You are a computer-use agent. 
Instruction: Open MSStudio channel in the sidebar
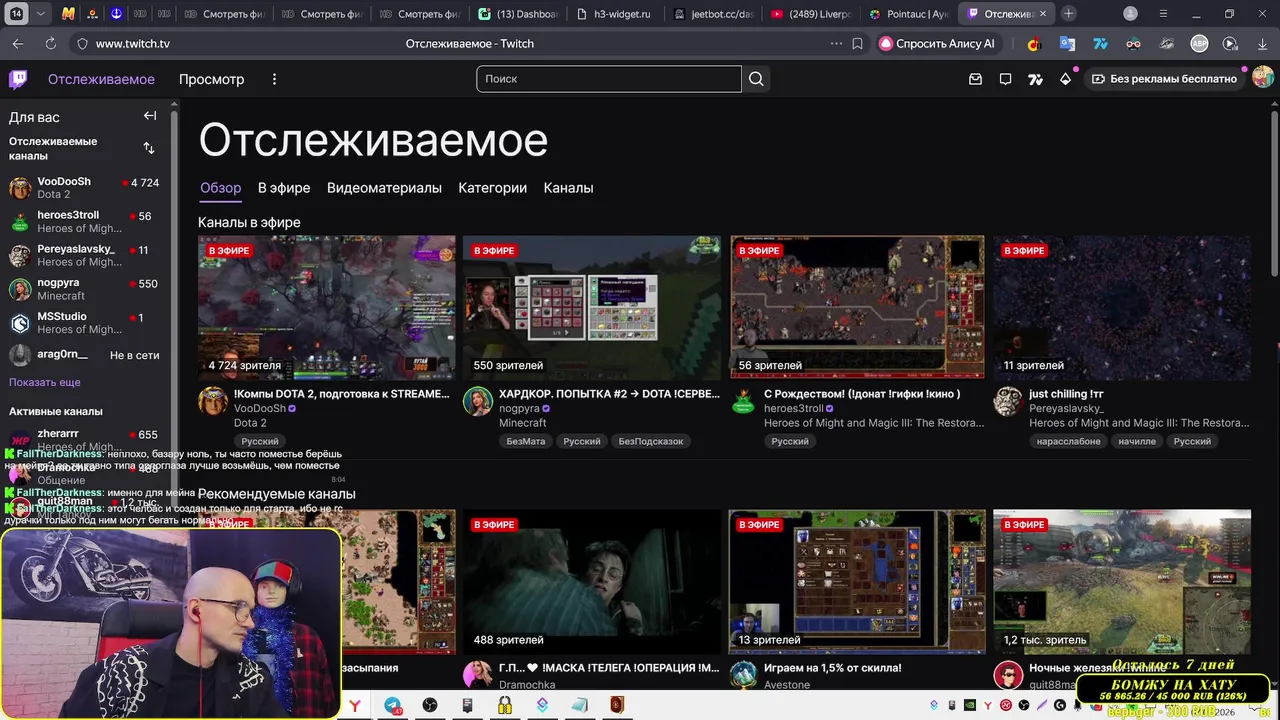click(x=86, y=323)
